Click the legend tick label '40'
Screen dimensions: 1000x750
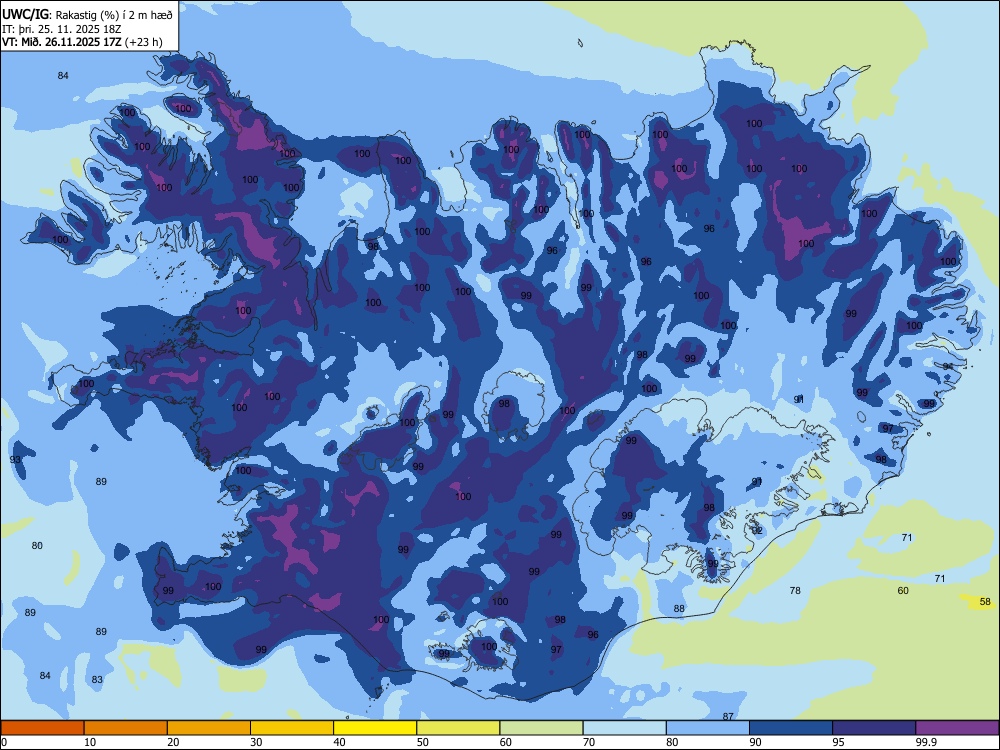point(340,742)
